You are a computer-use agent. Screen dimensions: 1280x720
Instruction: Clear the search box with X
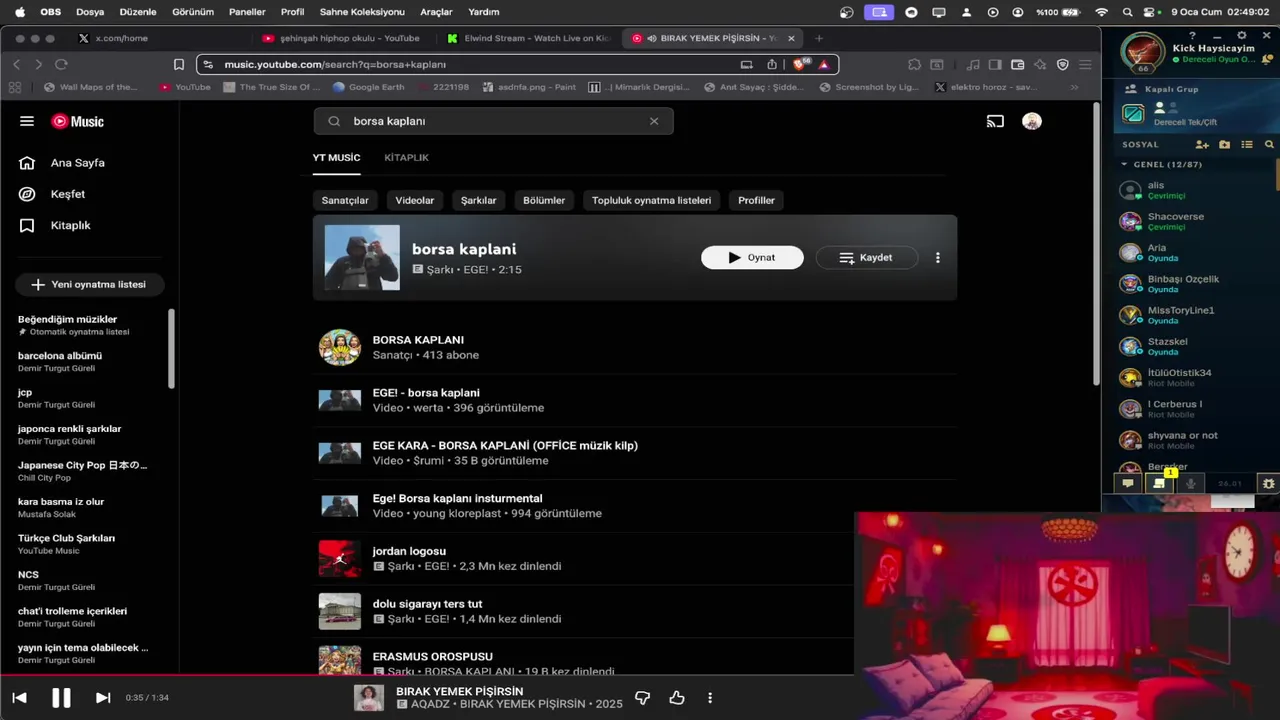[x=654, y=121]
